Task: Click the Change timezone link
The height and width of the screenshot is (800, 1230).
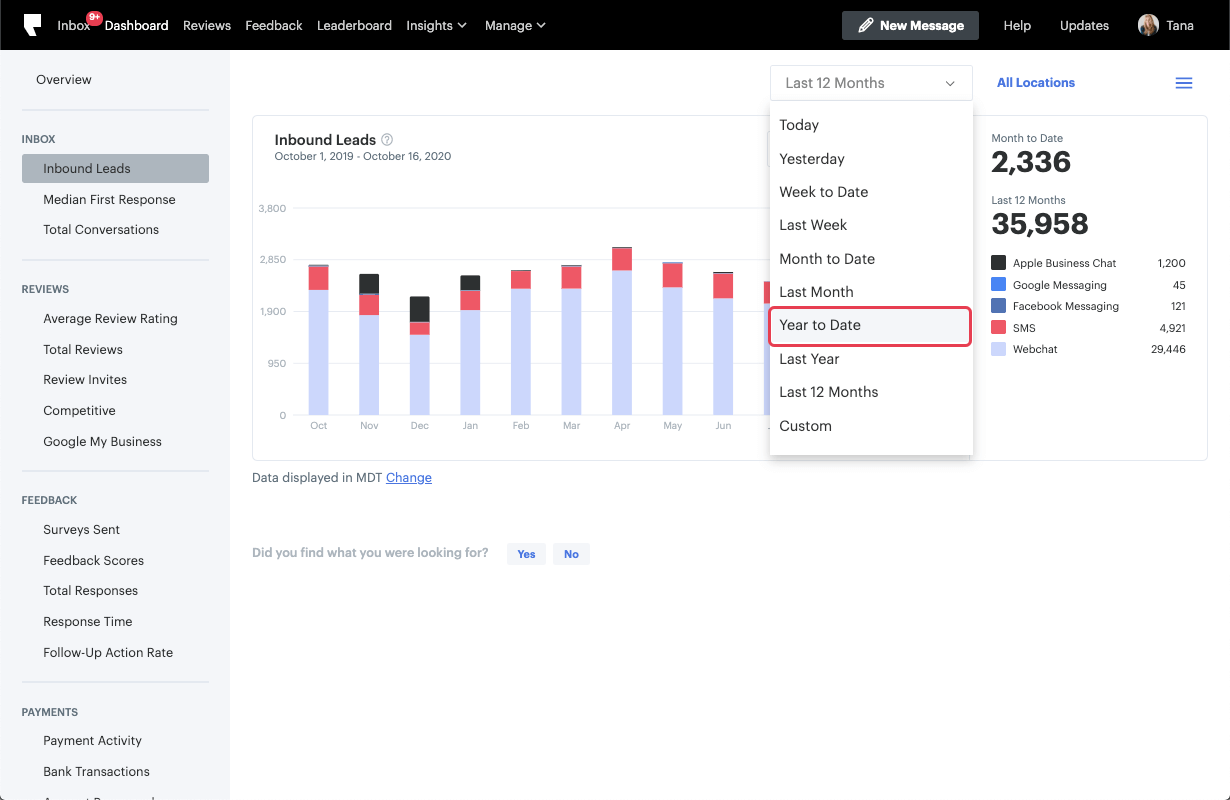Action: click(x=408, y=478)
